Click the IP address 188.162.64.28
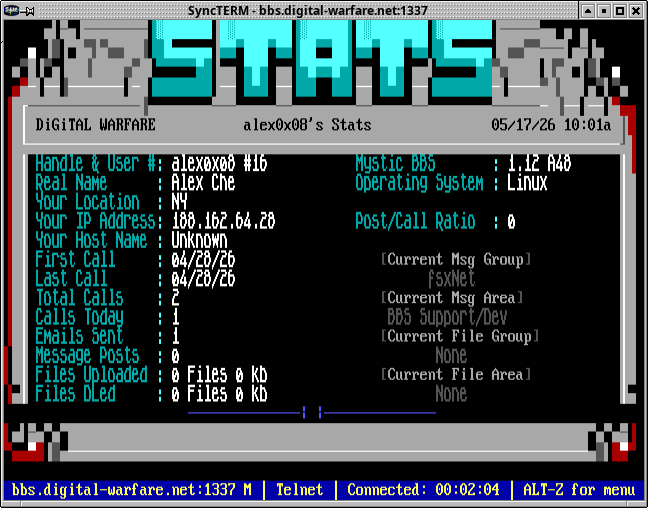Screen dimensions: 648x508 pyautogui.click(x=223, y=221)
